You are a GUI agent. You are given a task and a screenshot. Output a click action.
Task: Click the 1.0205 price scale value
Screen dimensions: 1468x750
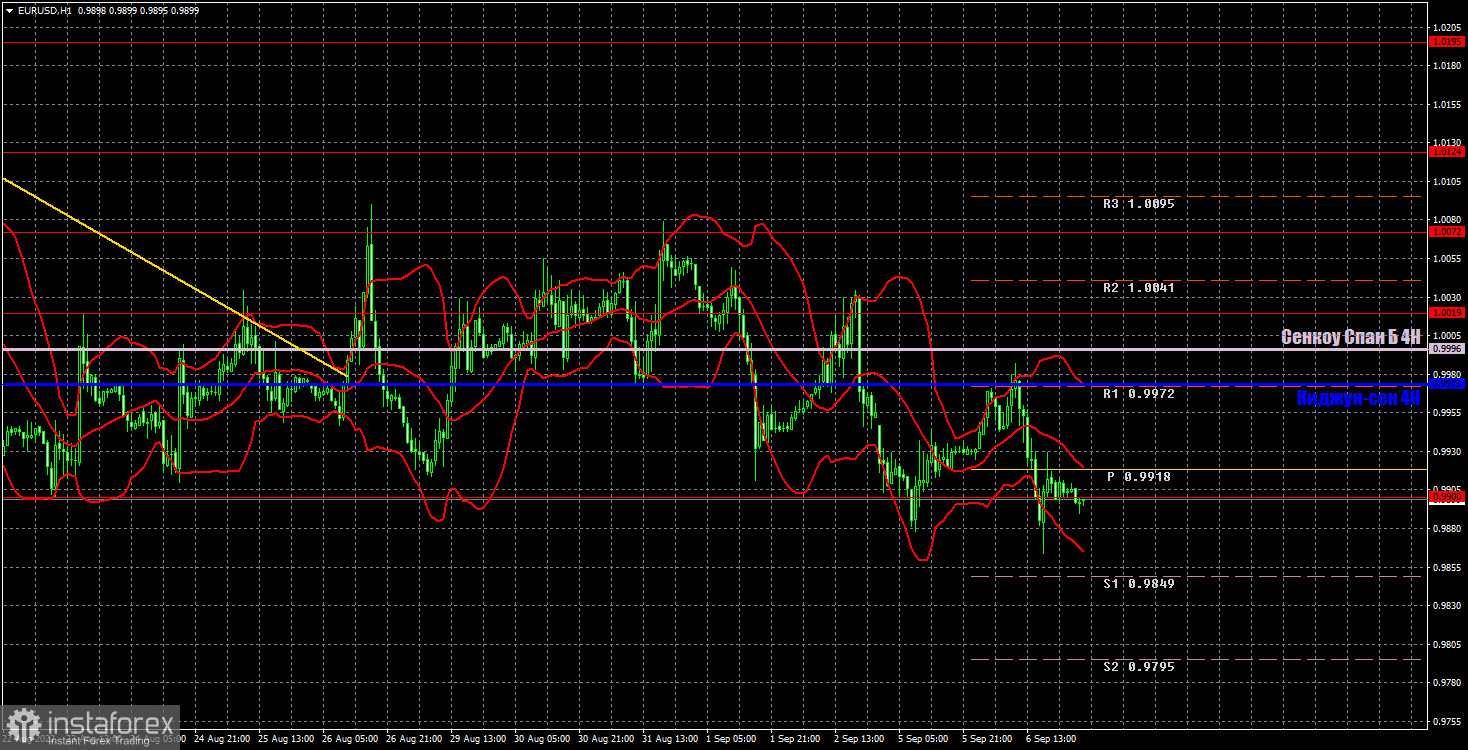[x=1446, y=27]
